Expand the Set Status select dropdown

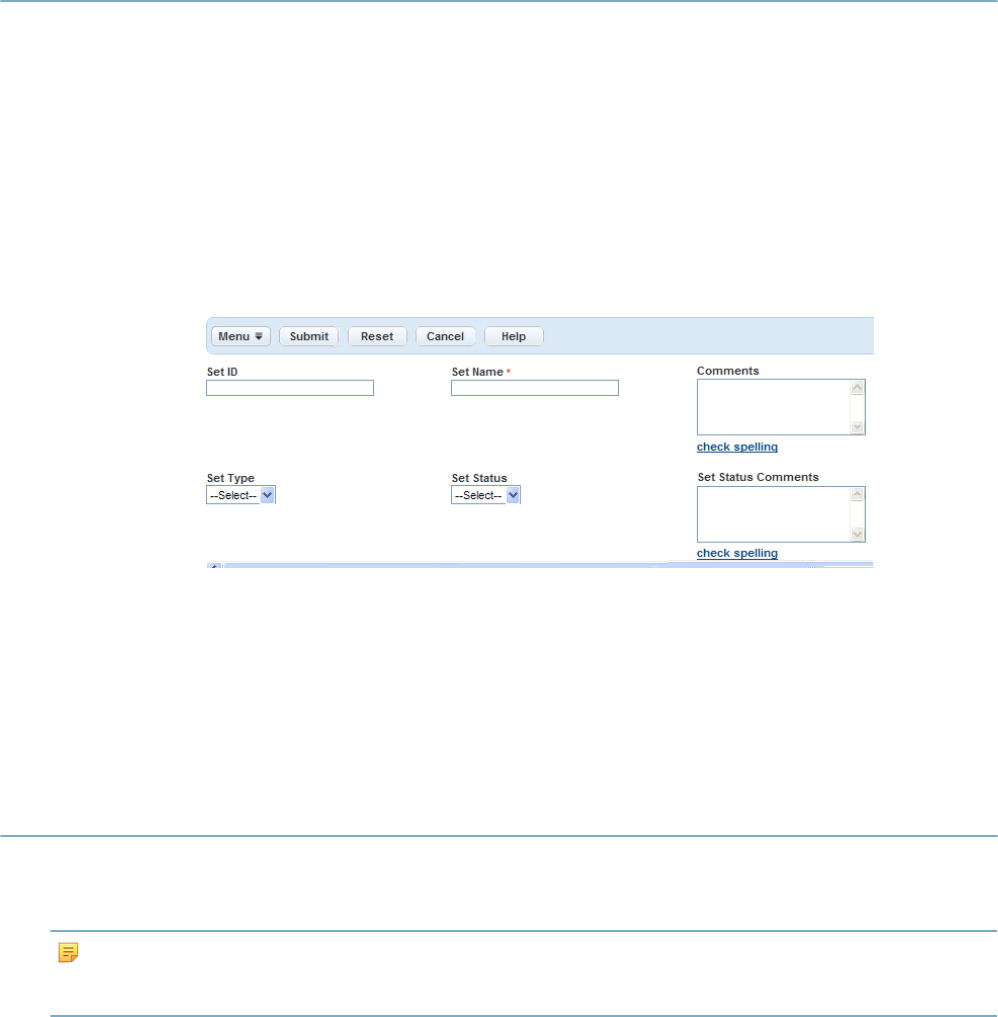pyautogui.click(x=486, y=495)
